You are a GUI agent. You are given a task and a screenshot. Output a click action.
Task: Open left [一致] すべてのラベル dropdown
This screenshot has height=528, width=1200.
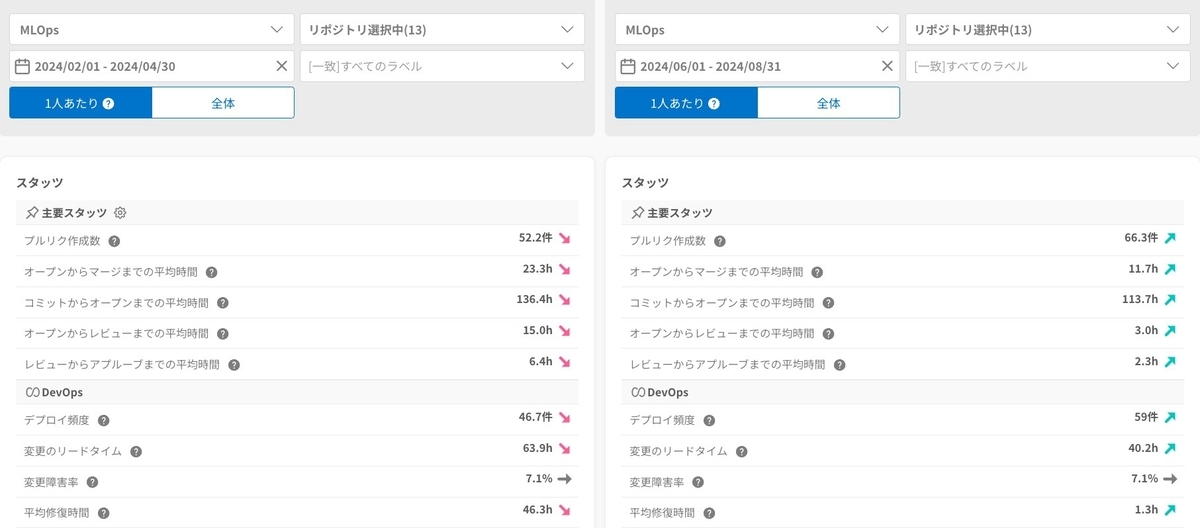click(x=443, y=66)
